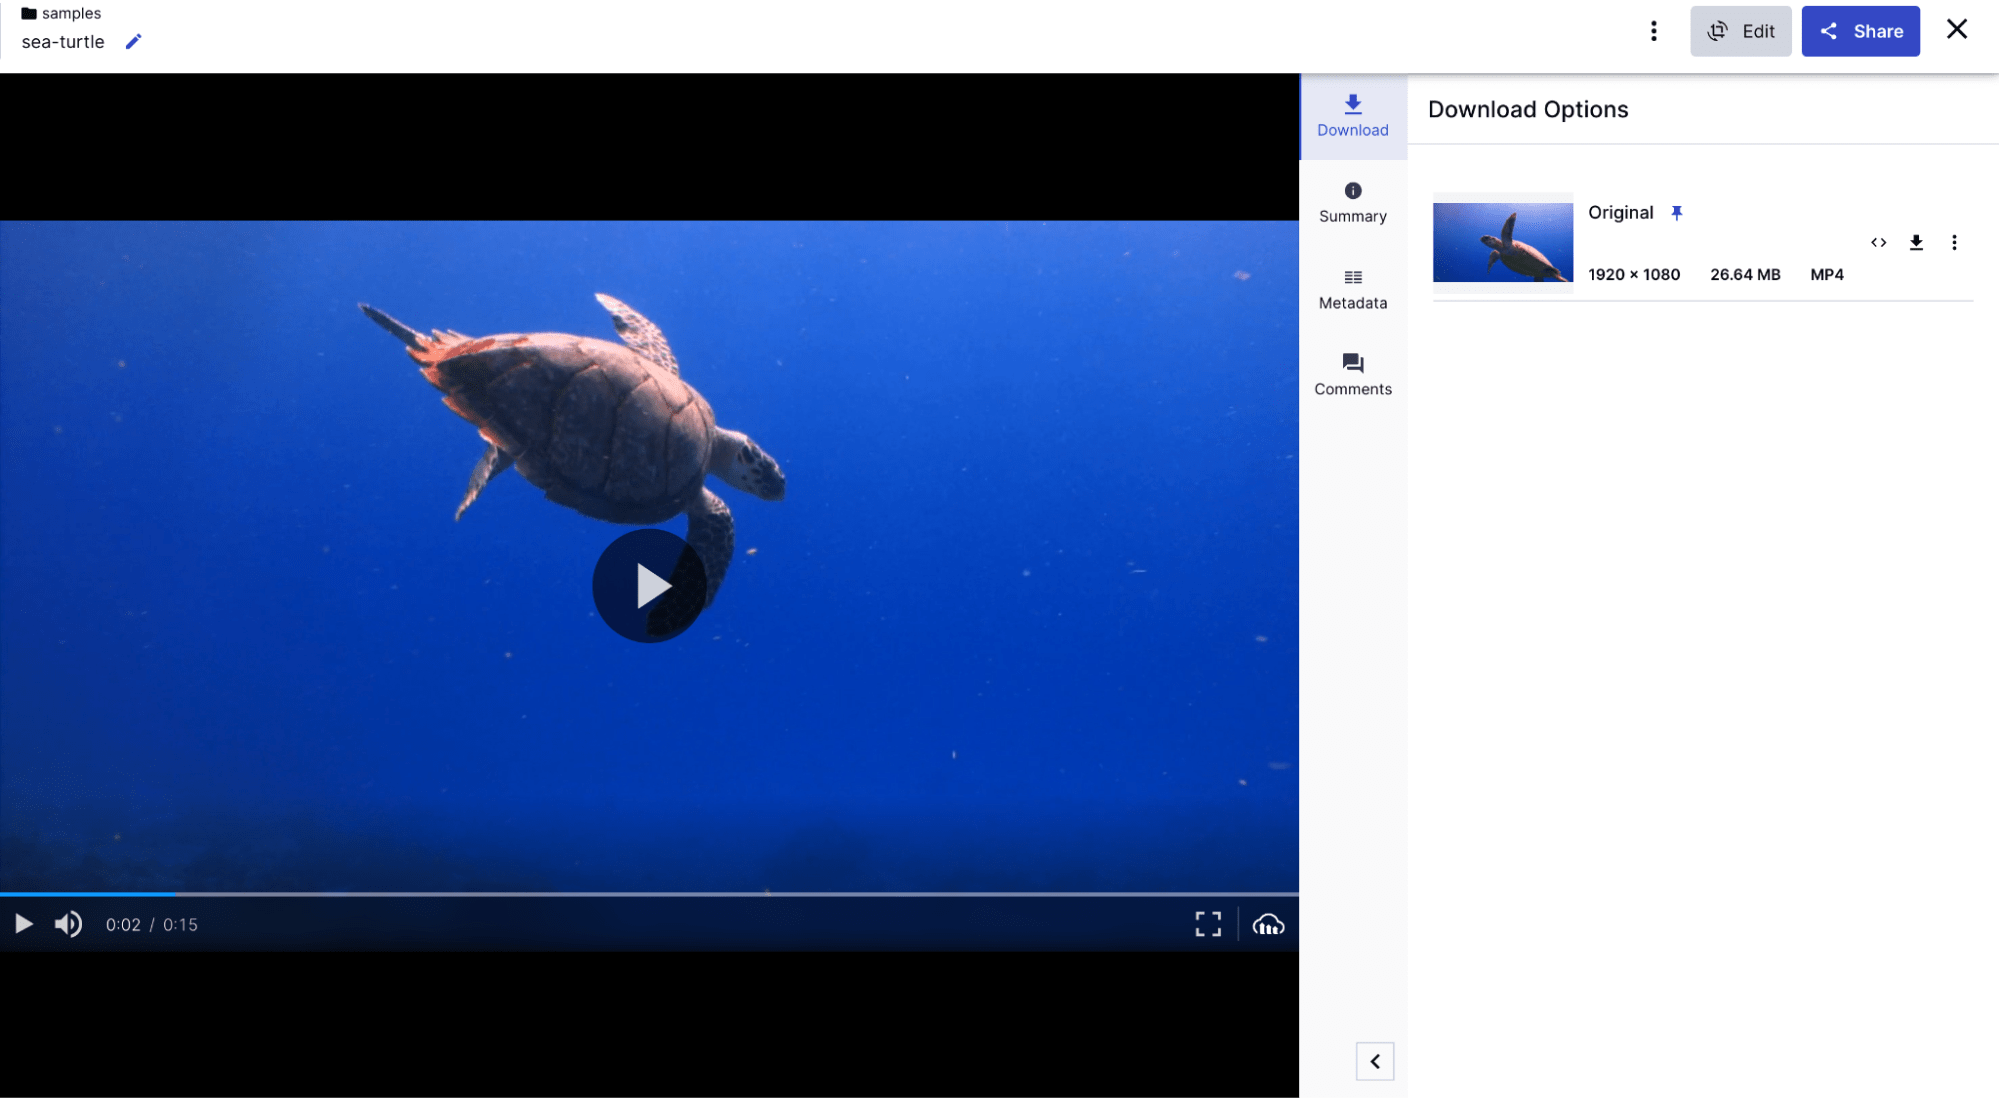Click the pin icon beside Original
Screen dimensions: 1999x1099
pyautogui.click(x=1677, y=213)
